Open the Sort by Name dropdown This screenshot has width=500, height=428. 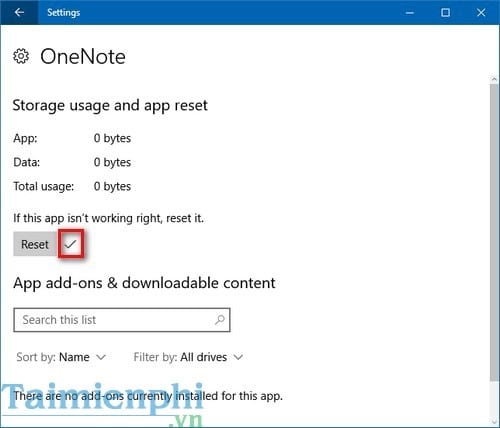(x=61, y=357)
